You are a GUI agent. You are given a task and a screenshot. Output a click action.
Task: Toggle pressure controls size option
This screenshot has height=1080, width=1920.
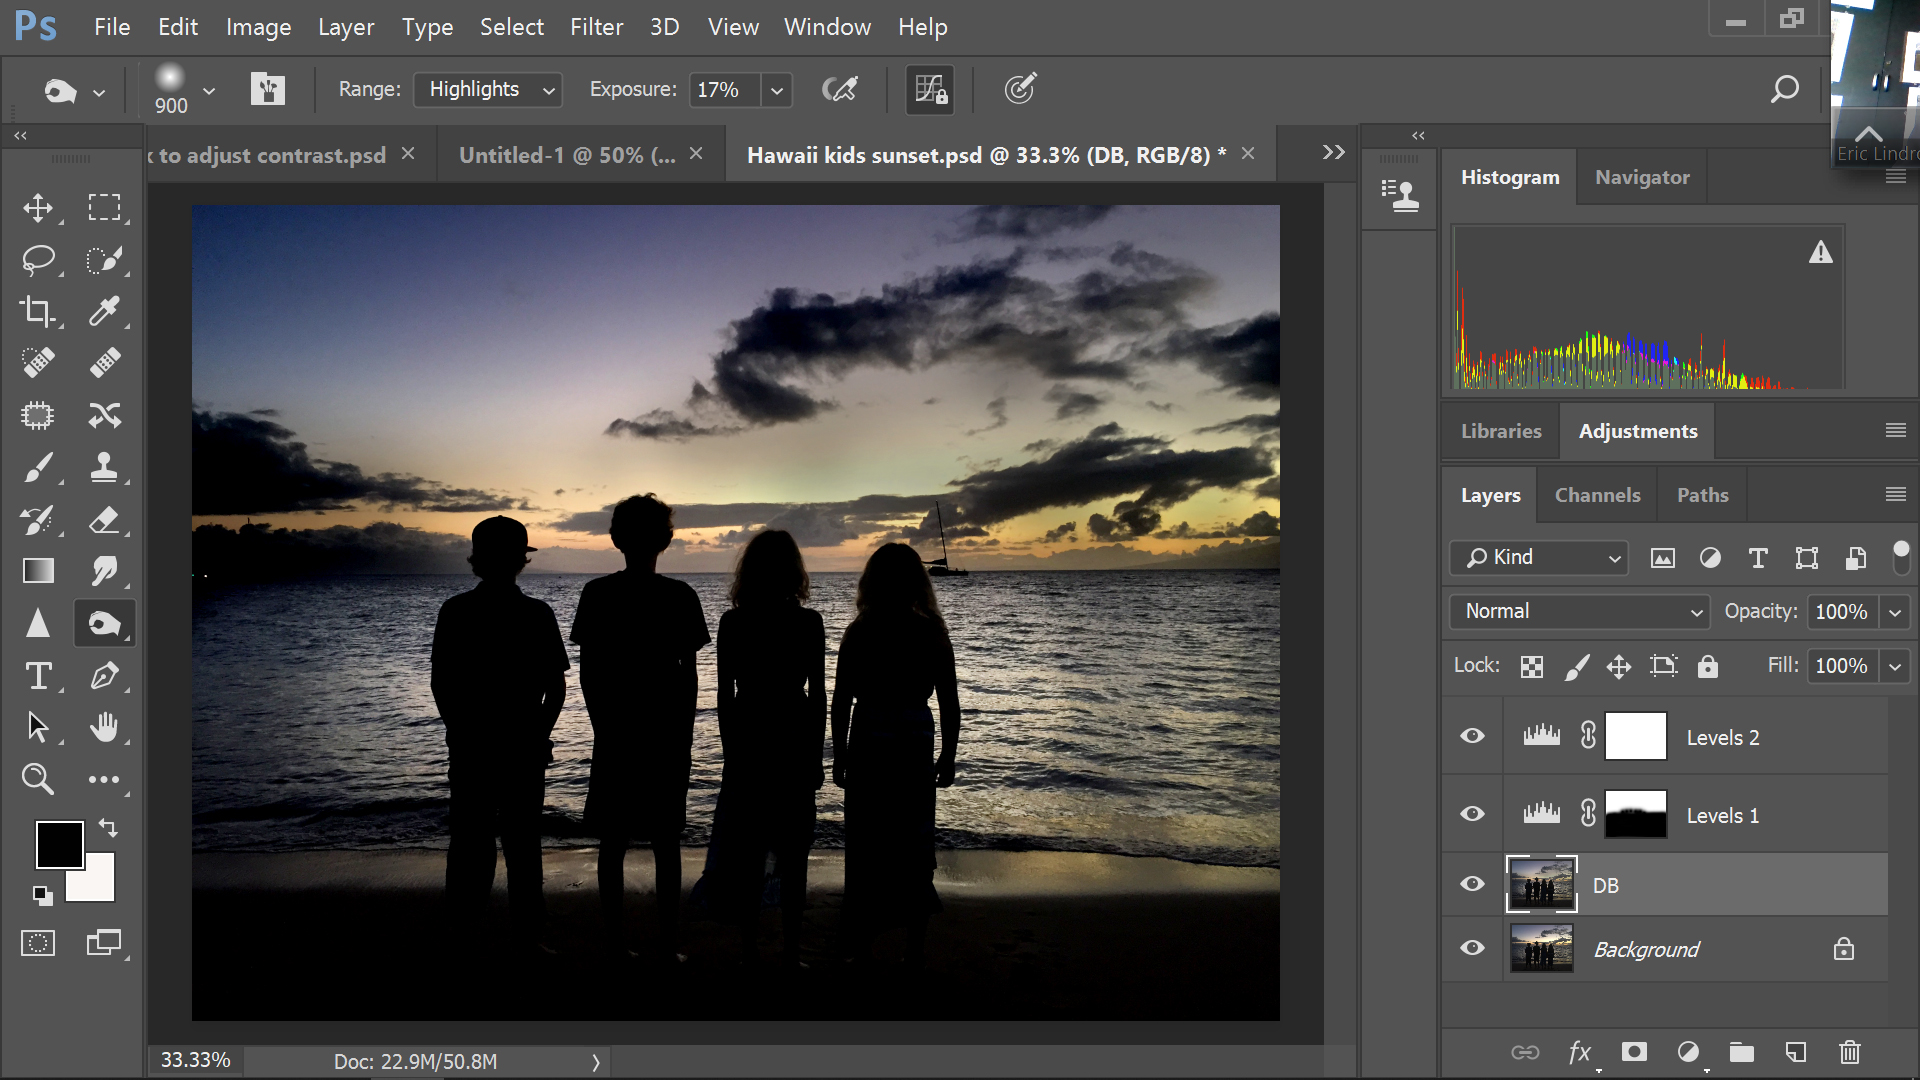point(1020,89)
